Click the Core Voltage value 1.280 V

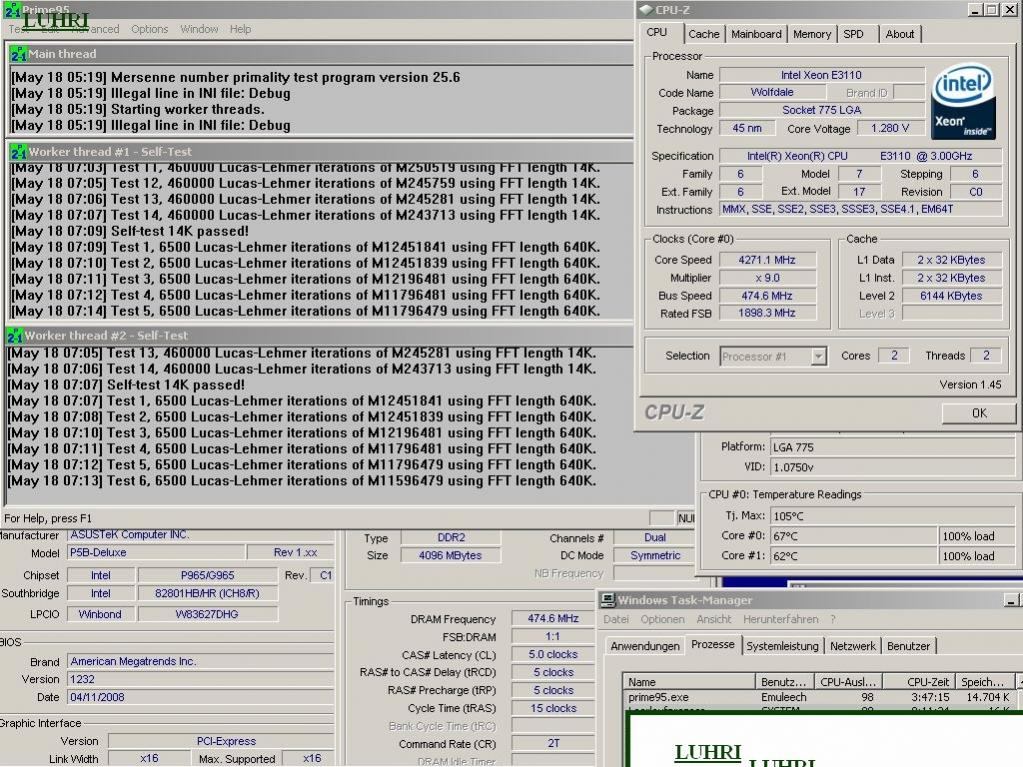pyautogui.click(x=890, y=128)
